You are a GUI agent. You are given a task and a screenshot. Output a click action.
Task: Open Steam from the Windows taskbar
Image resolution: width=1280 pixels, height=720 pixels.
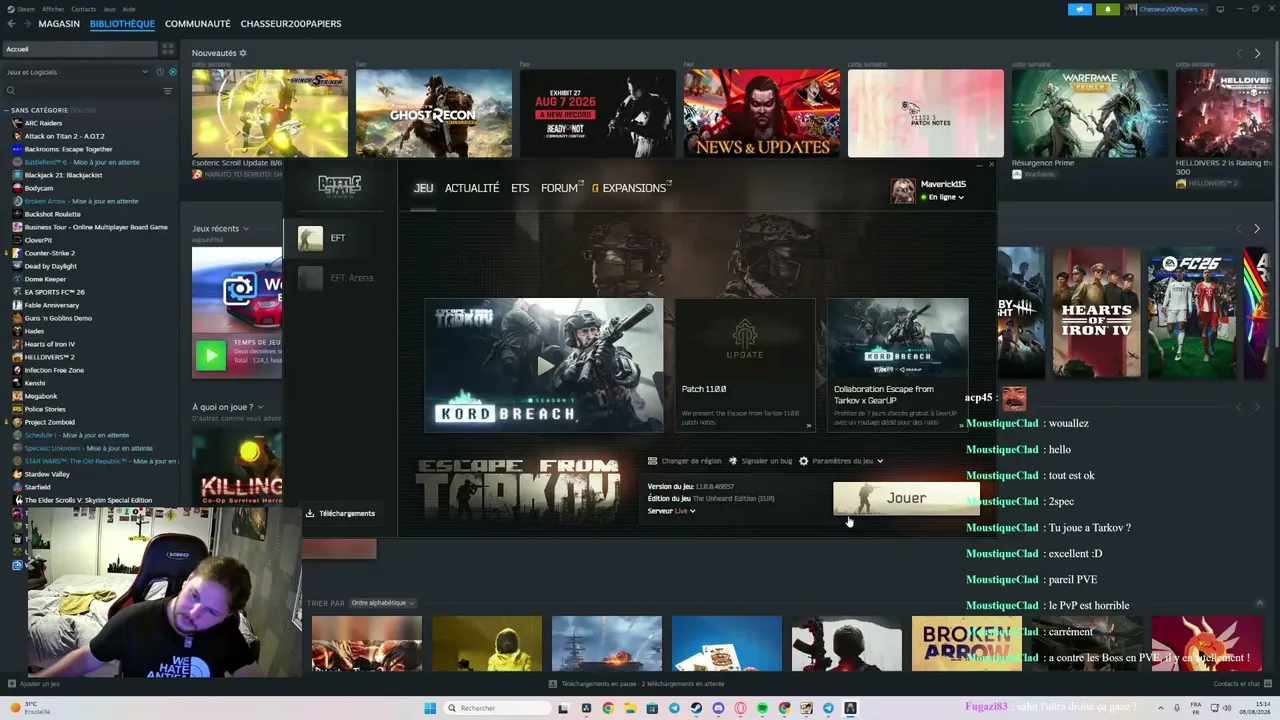pos(696,708)
